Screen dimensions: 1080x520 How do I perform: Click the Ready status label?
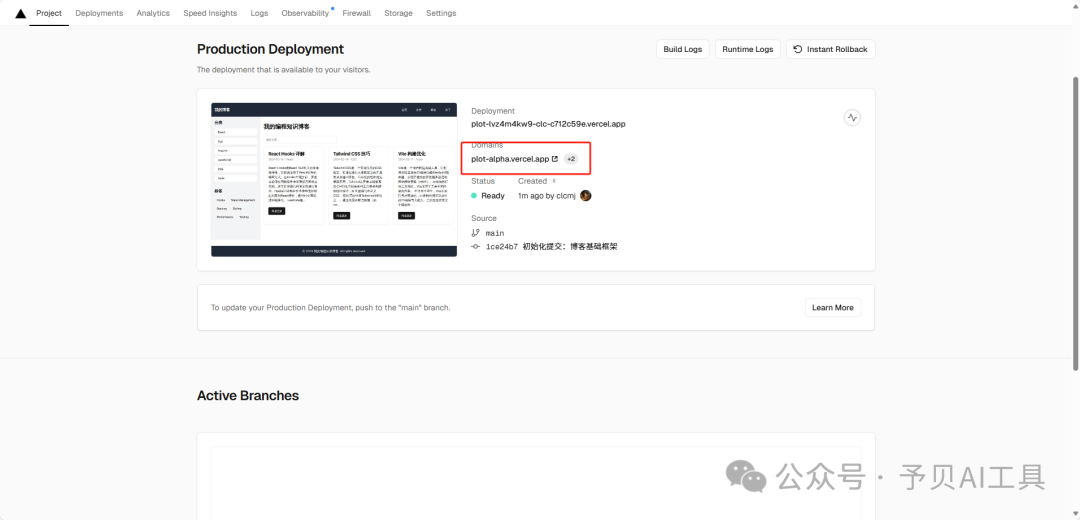[x=493, y=196]
